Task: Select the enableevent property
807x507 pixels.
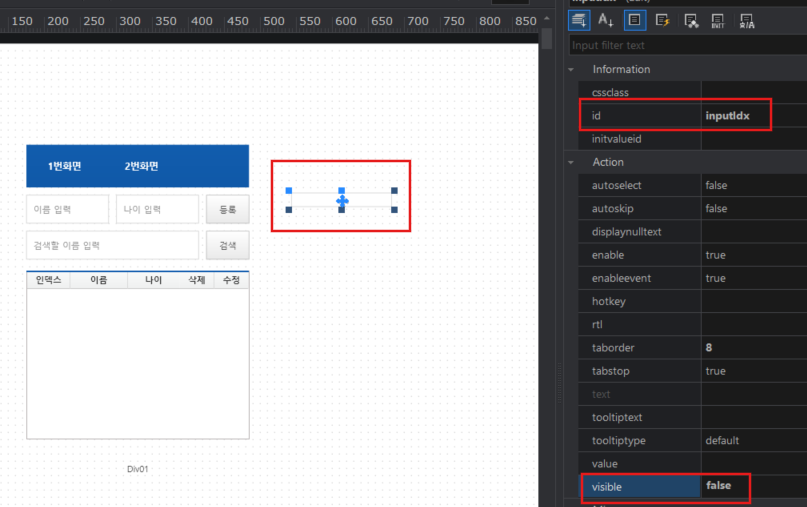Action: pyautogui.click(x=621, y=278)
